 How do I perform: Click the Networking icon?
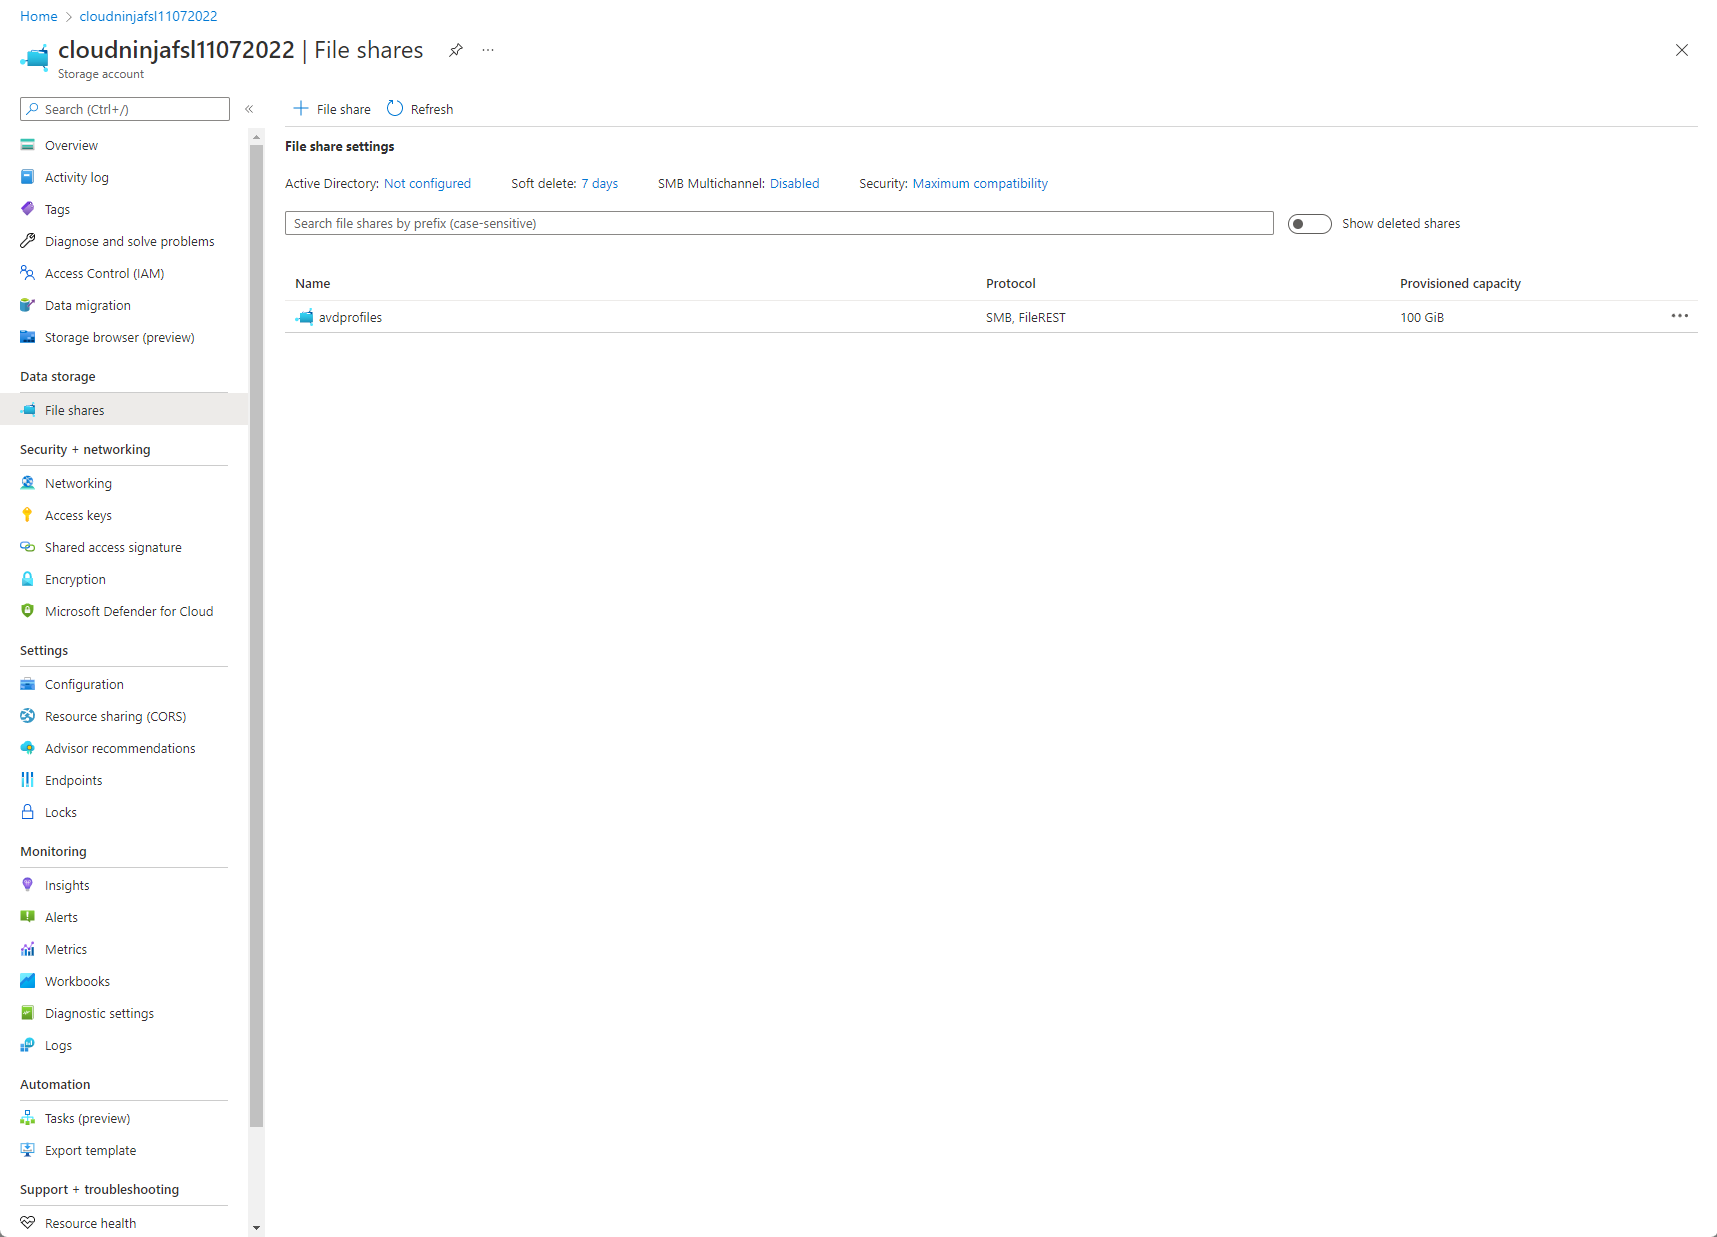coord(28,483)
